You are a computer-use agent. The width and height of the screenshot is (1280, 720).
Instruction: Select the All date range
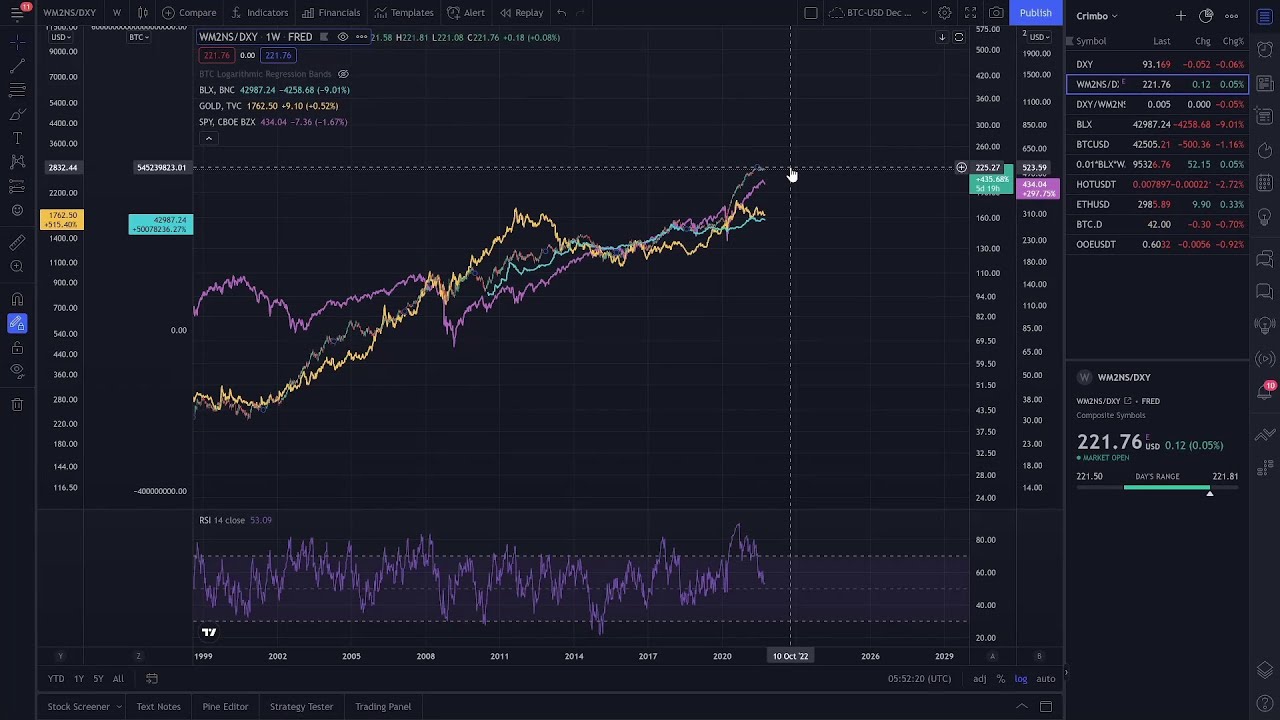(118, 679)
